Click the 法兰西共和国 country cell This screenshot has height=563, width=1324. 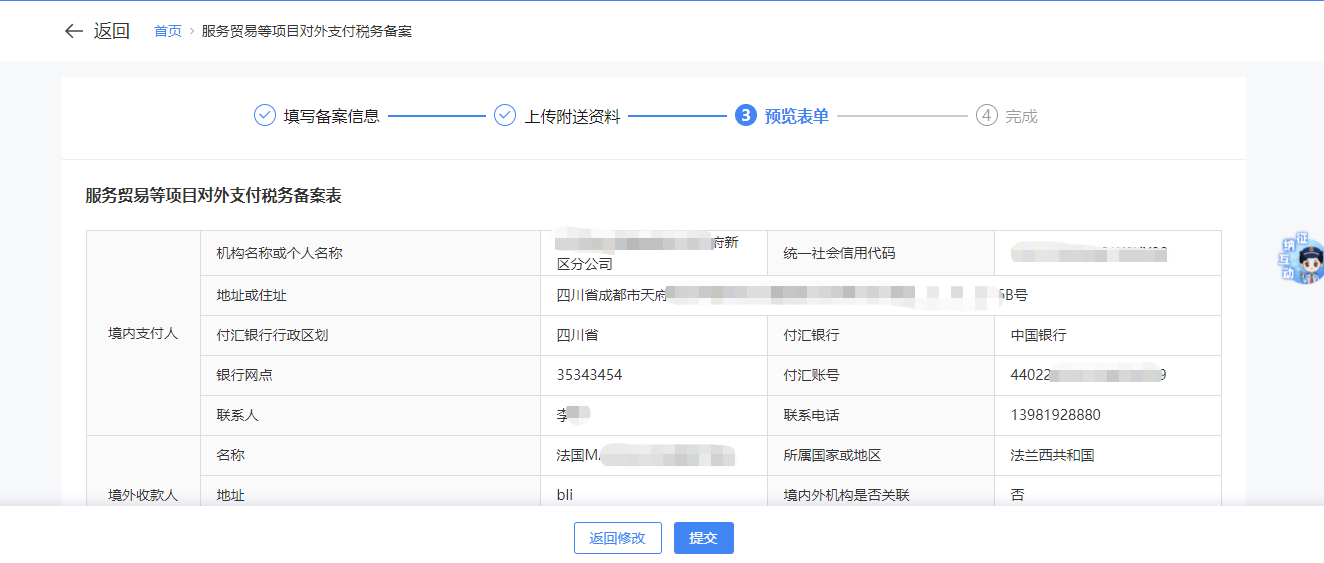tap(1052, 455)
